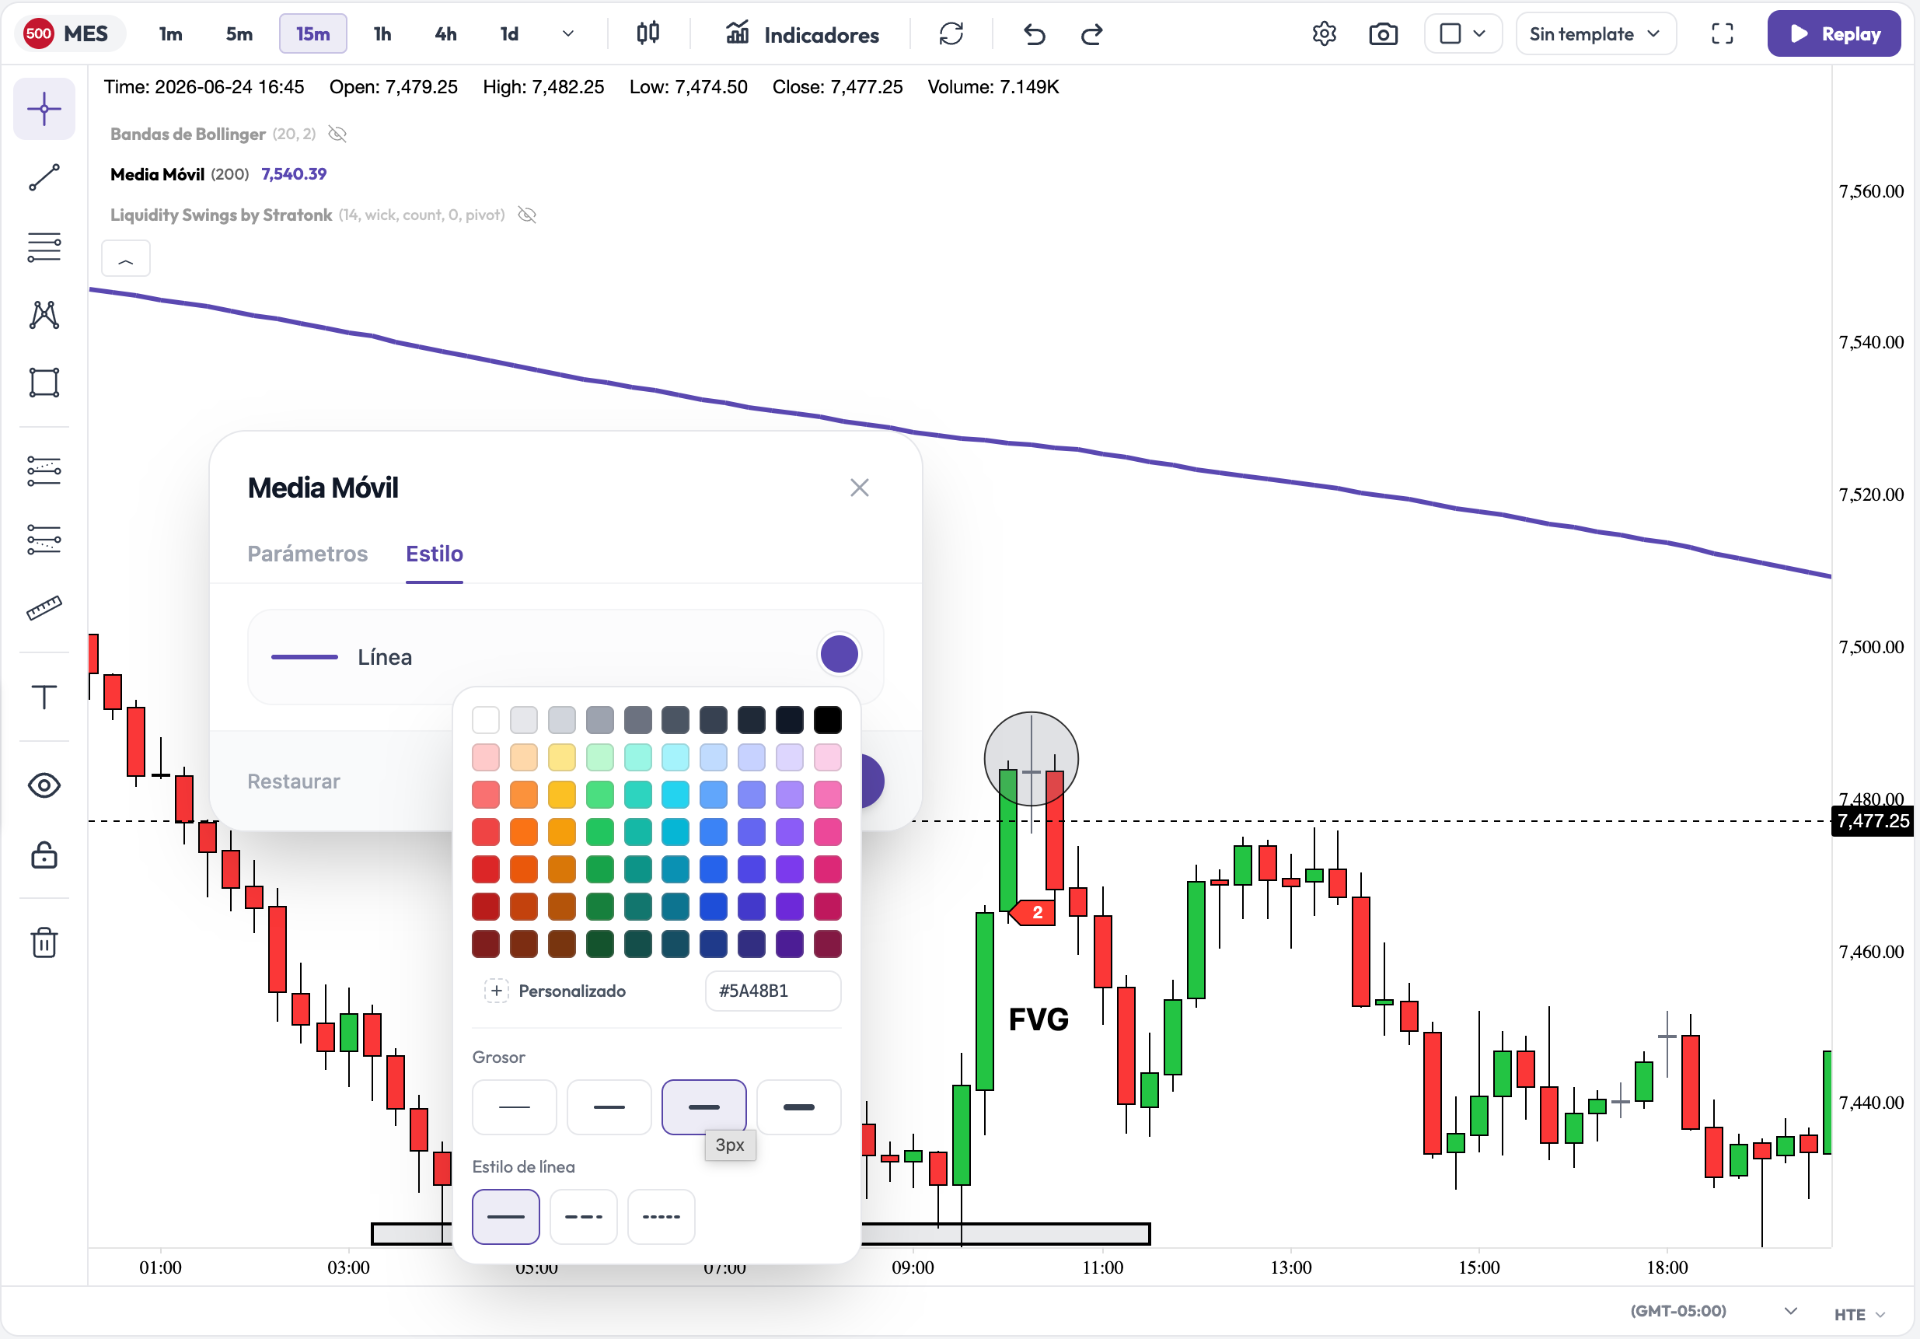Screen dimensions: 1920x1339
Task: Click the refresh chart icon
Action: [x=951, y=34]
